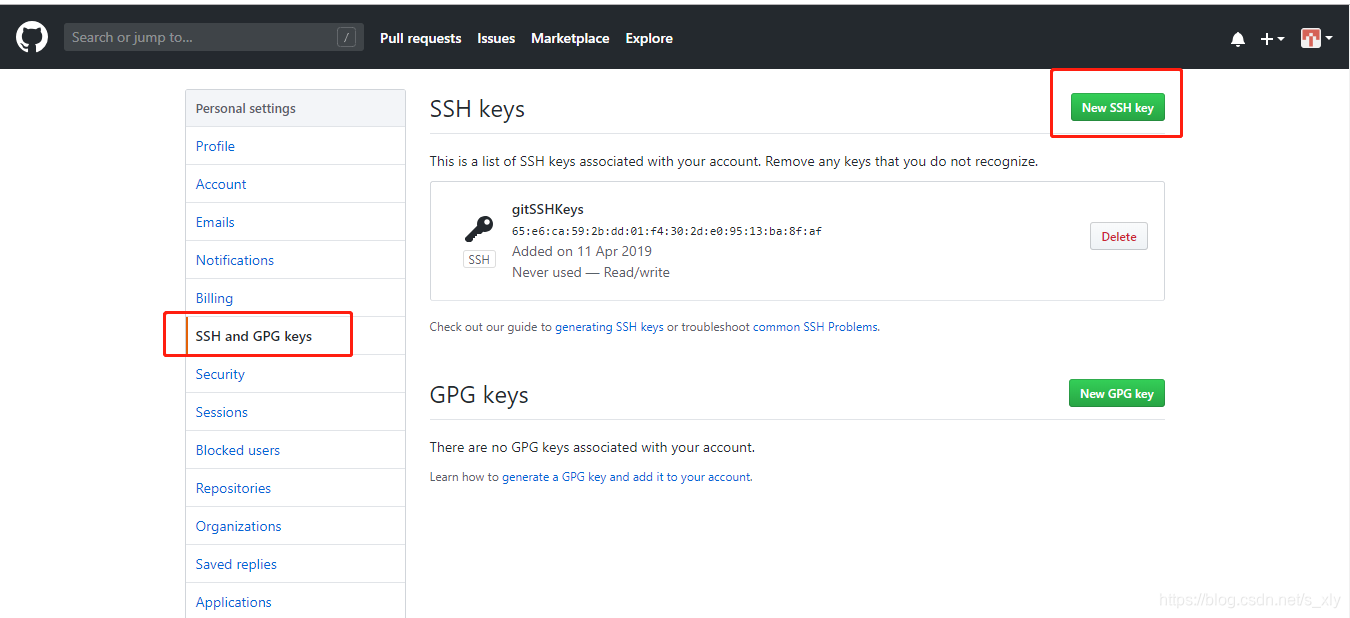Viewport: 1350px width, 618px height.
Task: Select SSH and GPG keys in sidebar
Action: (295, 336)
